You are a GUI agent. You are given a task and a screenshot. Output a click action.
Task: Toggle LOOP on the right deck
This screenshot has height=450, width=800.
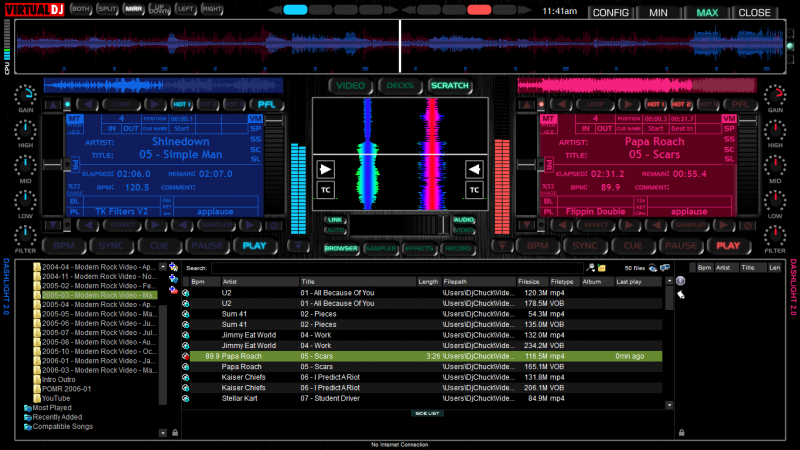(x=595, y=105)
